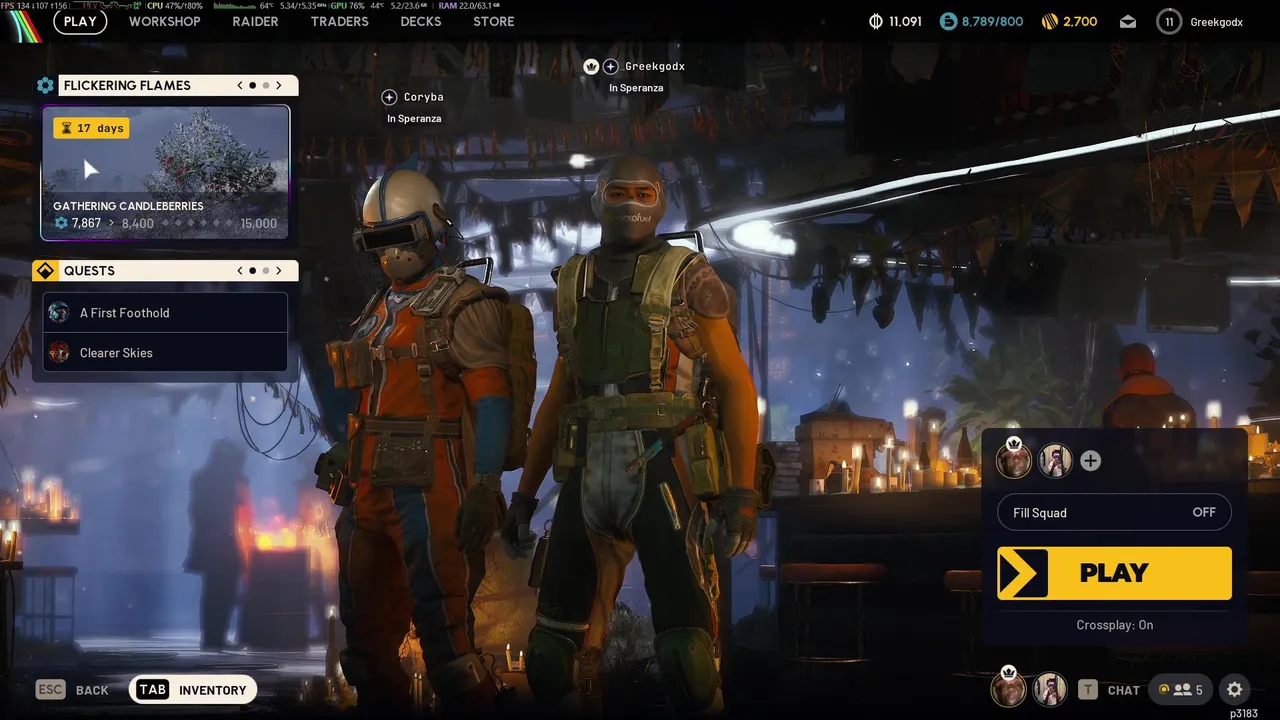
Task: Open the social friends list showing 5
Action: [x=1180, y=690]
